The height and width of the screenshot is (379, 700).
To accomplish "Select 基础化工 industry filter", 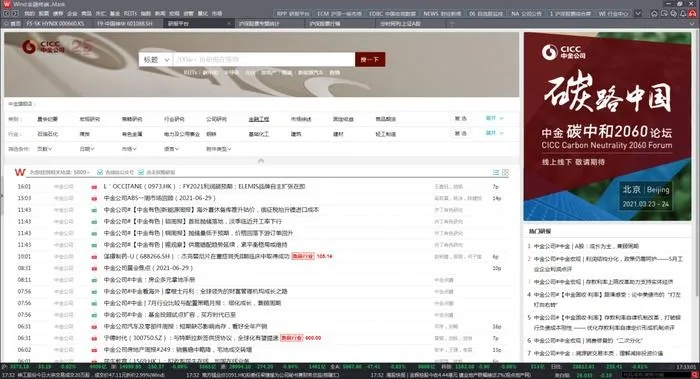I will 259,134.
